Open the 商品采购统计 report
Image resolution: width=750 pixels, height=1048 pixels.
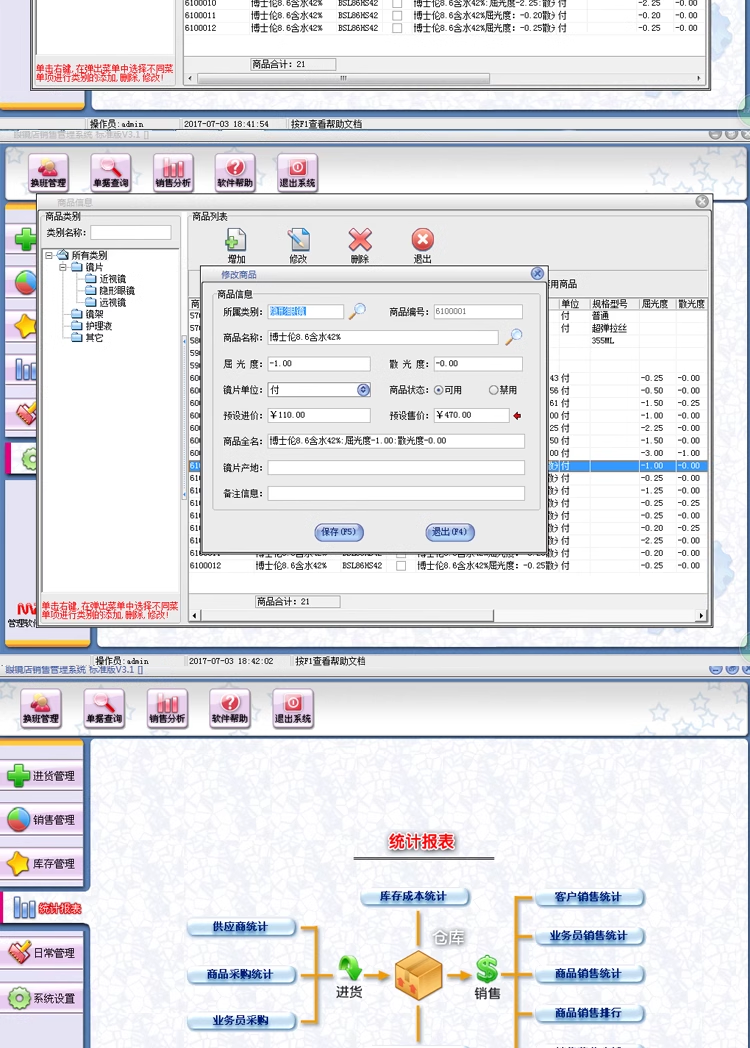click(x=241, y=974)
